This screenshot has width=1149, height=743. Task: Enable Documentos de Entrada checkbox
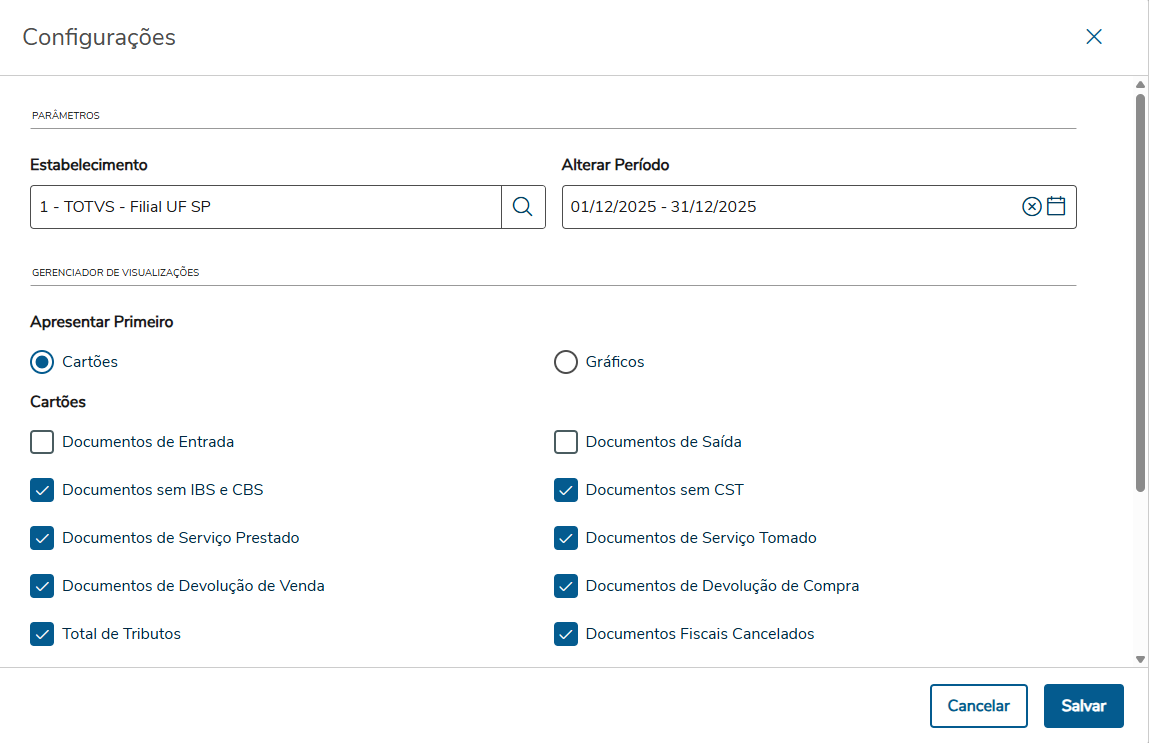point(42,442)
